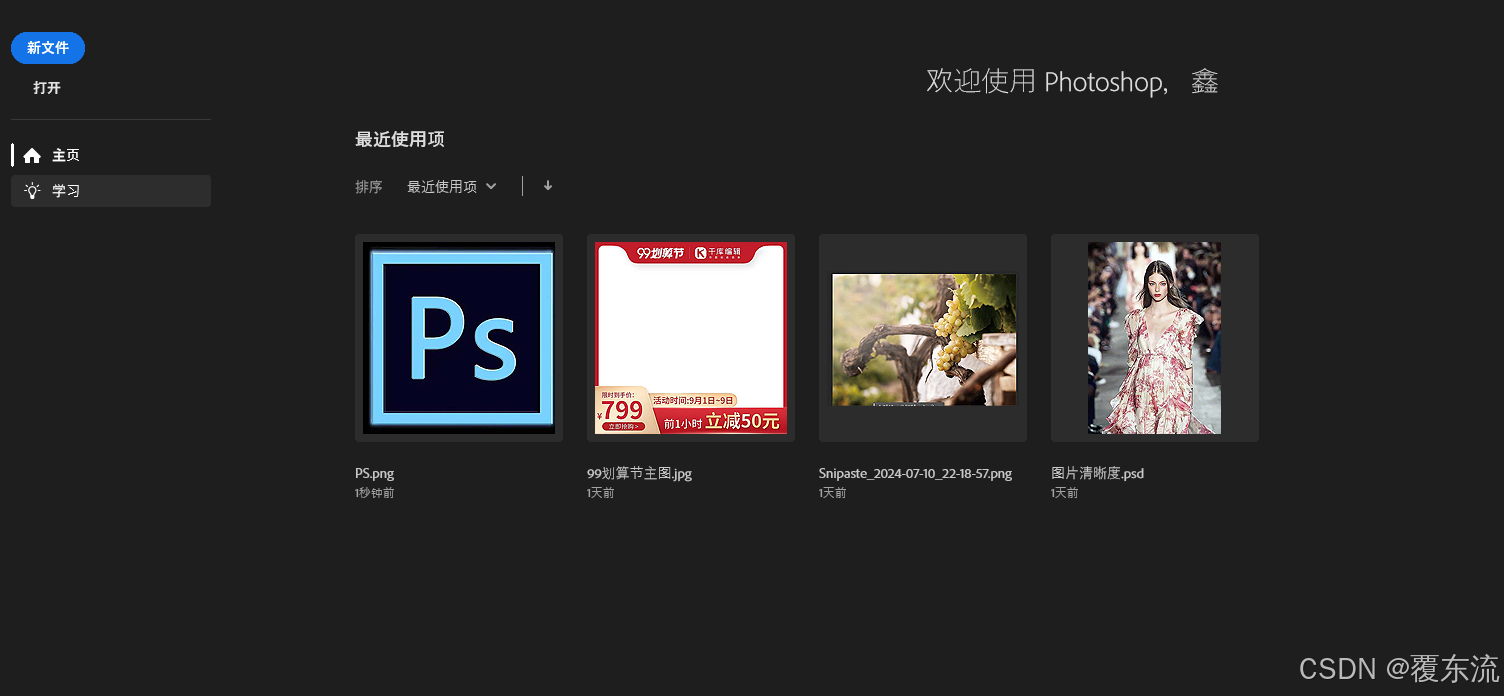Screen dimensions: 1504x696
Task: Click file name Snipaste_2024-07-10_22-18-57.png
Action: click(x=915, y=474)
